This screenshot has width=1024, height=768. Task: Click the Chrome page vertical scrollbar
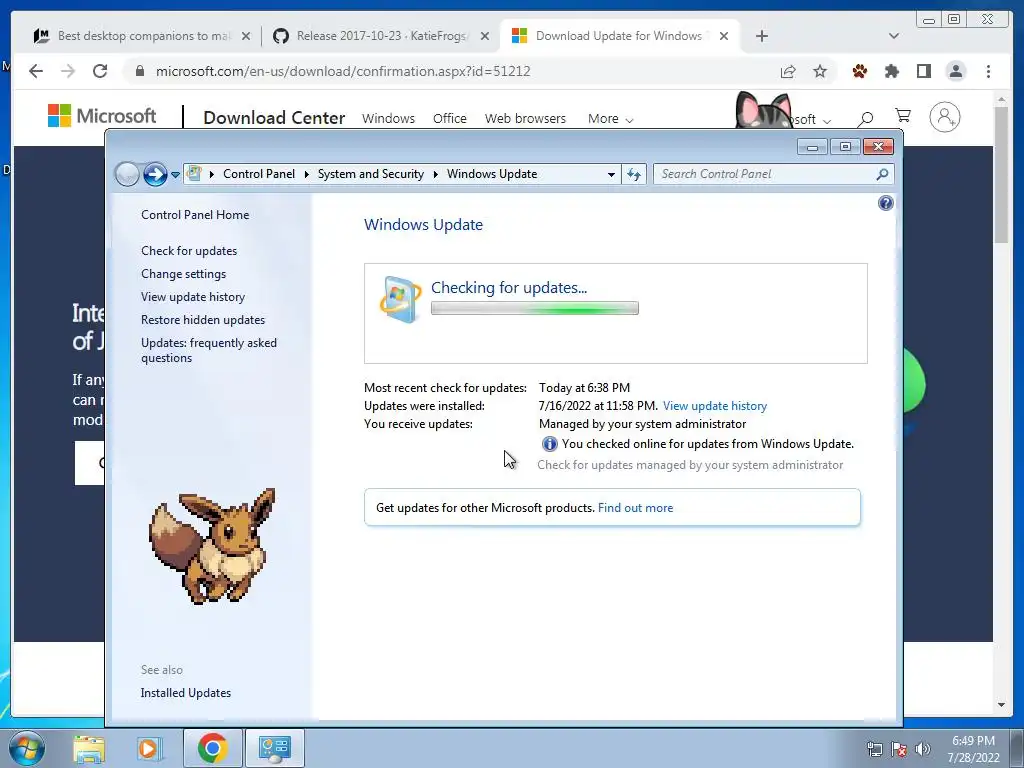(1001, 176)
